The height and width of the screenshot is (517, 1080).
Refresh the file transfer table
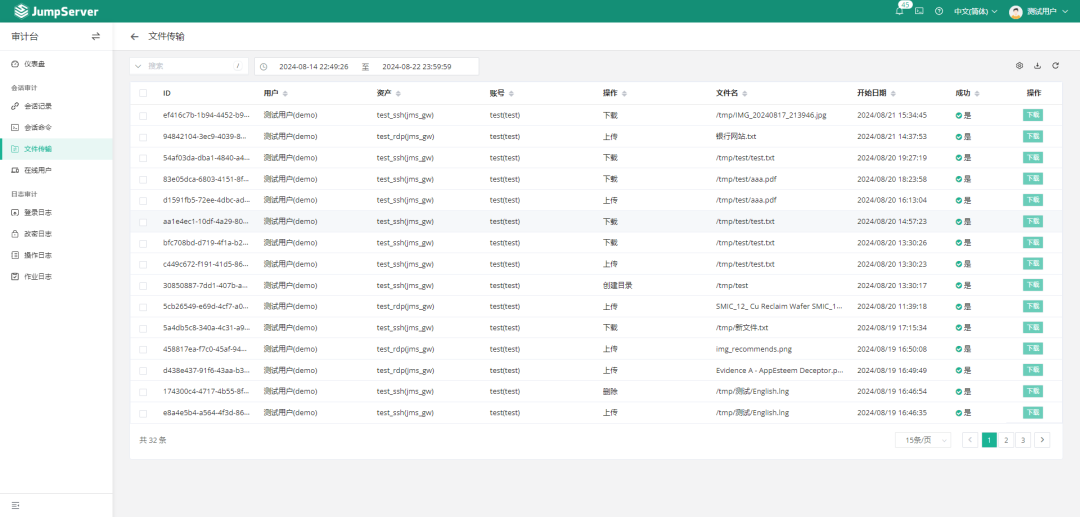pyautogui.click(x=1055, y=66)
